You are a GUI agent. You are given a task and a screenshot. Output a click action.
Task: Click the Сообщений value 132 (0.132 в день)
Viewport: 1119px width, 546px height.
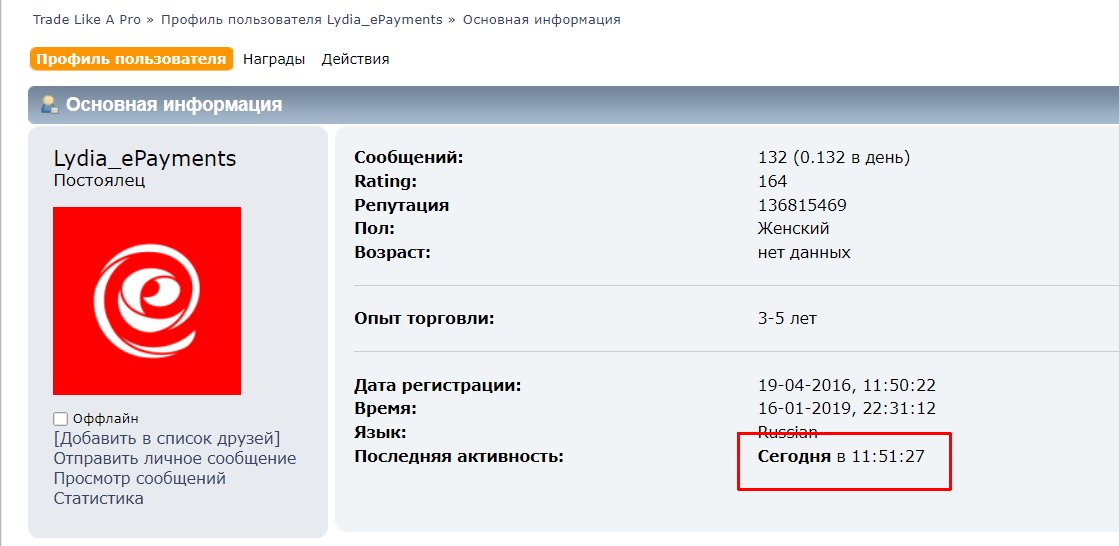tap(834, 158)
